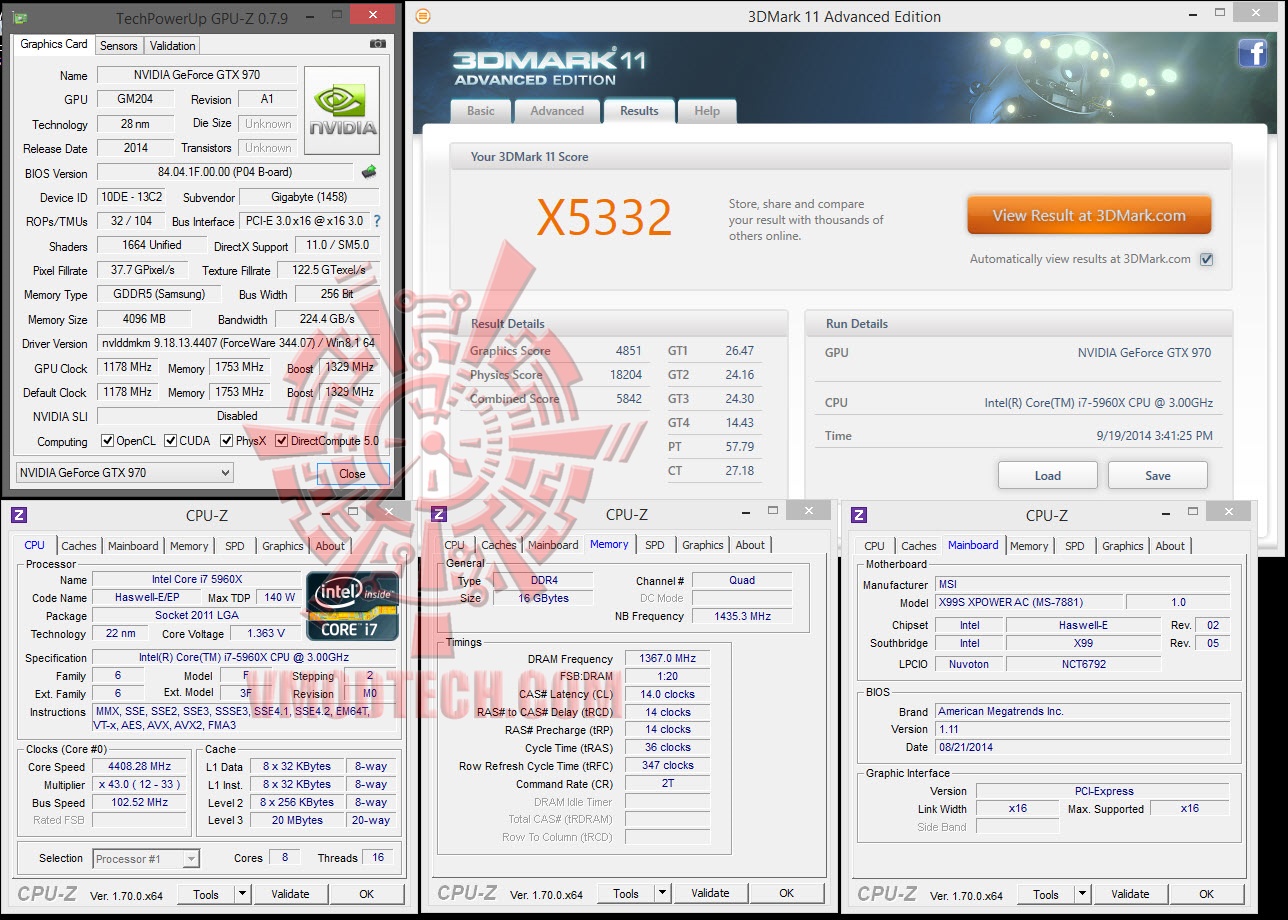Click Validate in the CPU-Z memory window
The width and height of the screenshot is (1288, 920).
[x=710, y=894]
